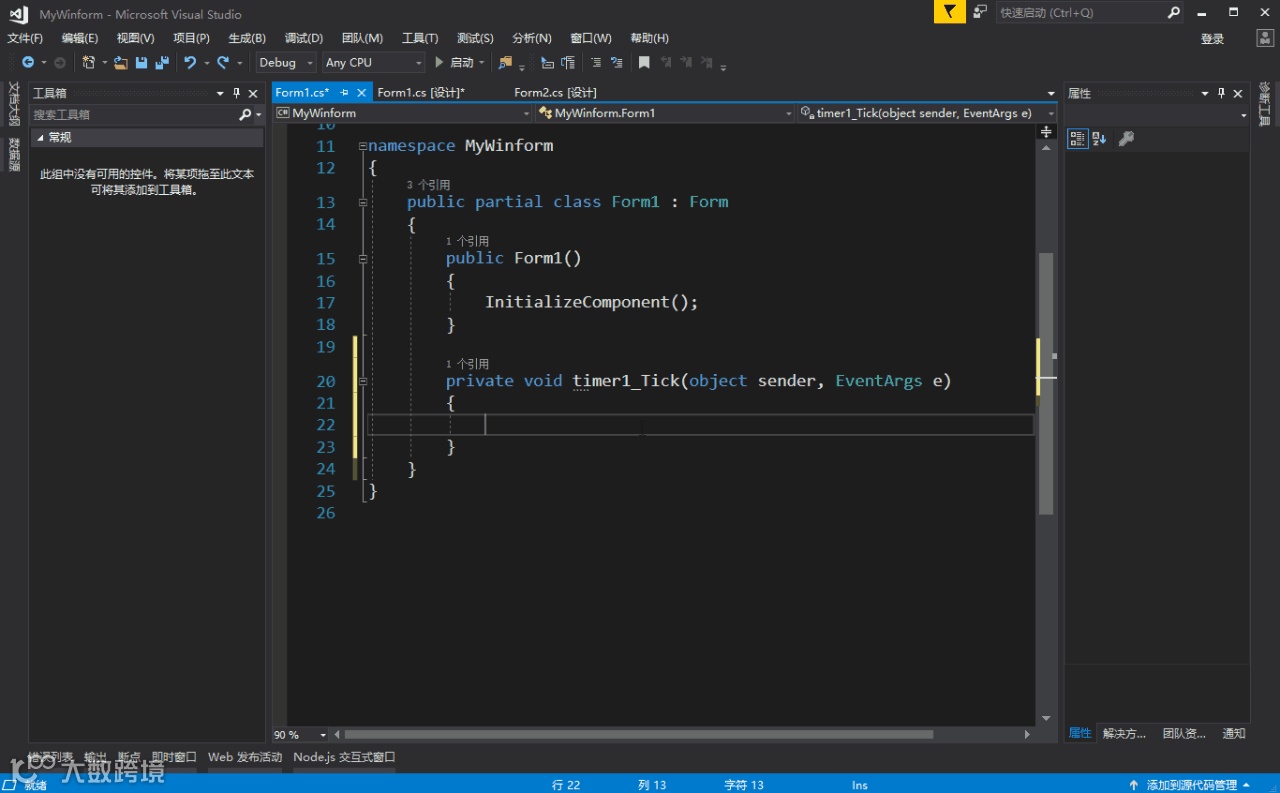Save the current file with single floppy icon

[142, 62]
